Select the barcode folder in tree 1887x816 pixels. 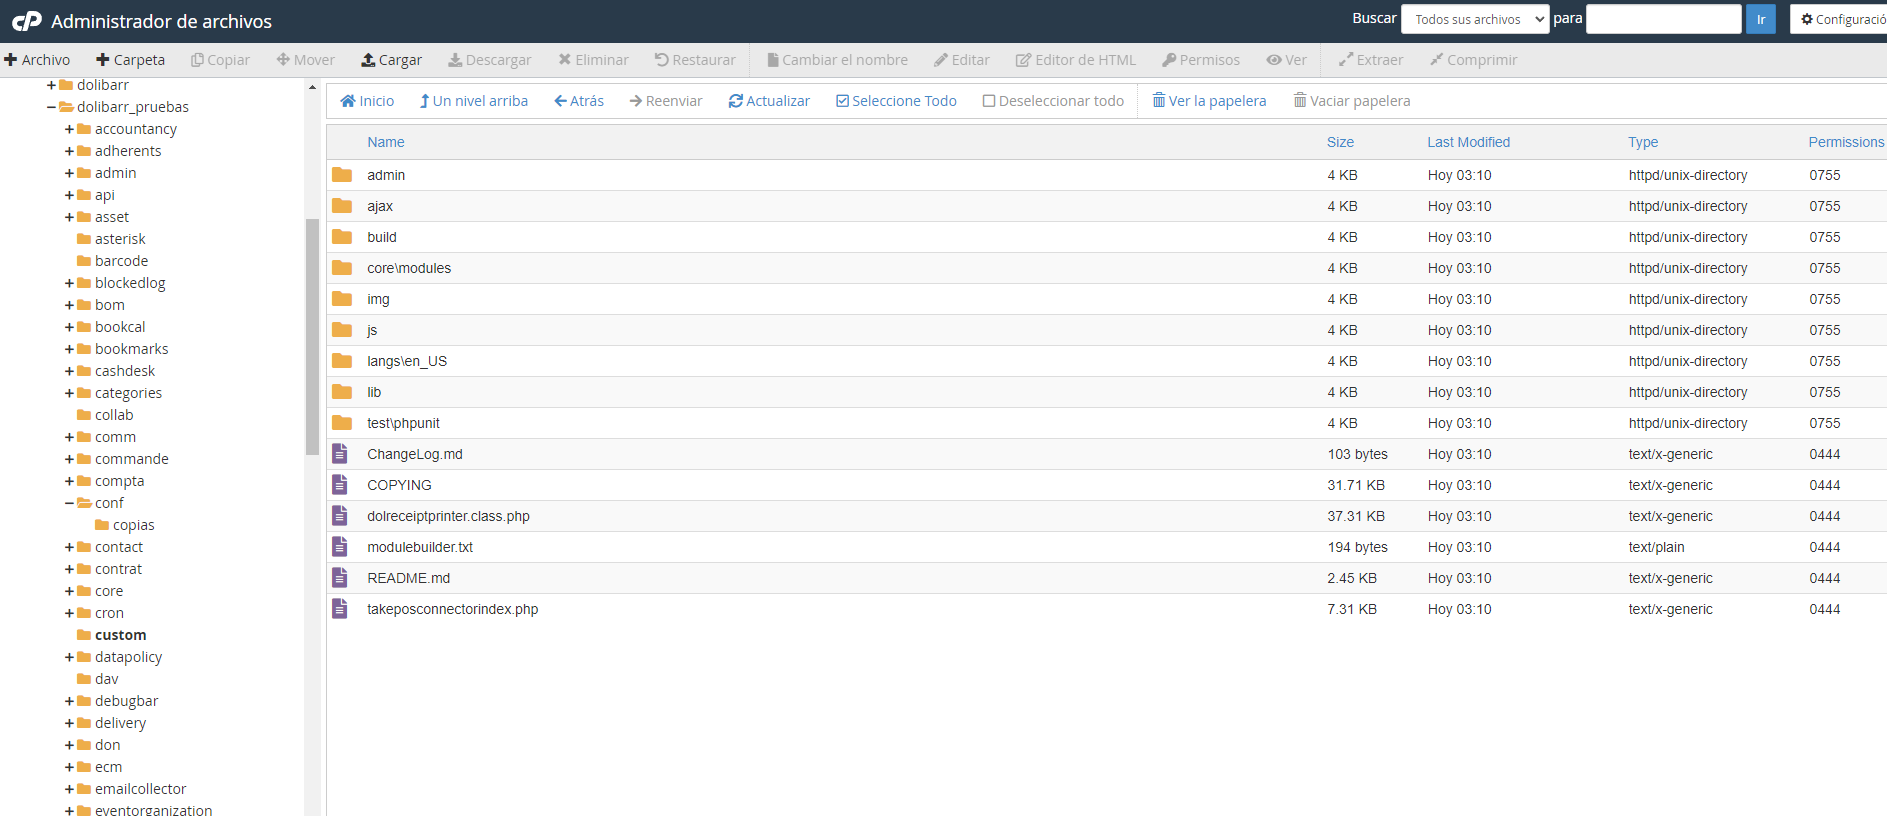(121, 261)
